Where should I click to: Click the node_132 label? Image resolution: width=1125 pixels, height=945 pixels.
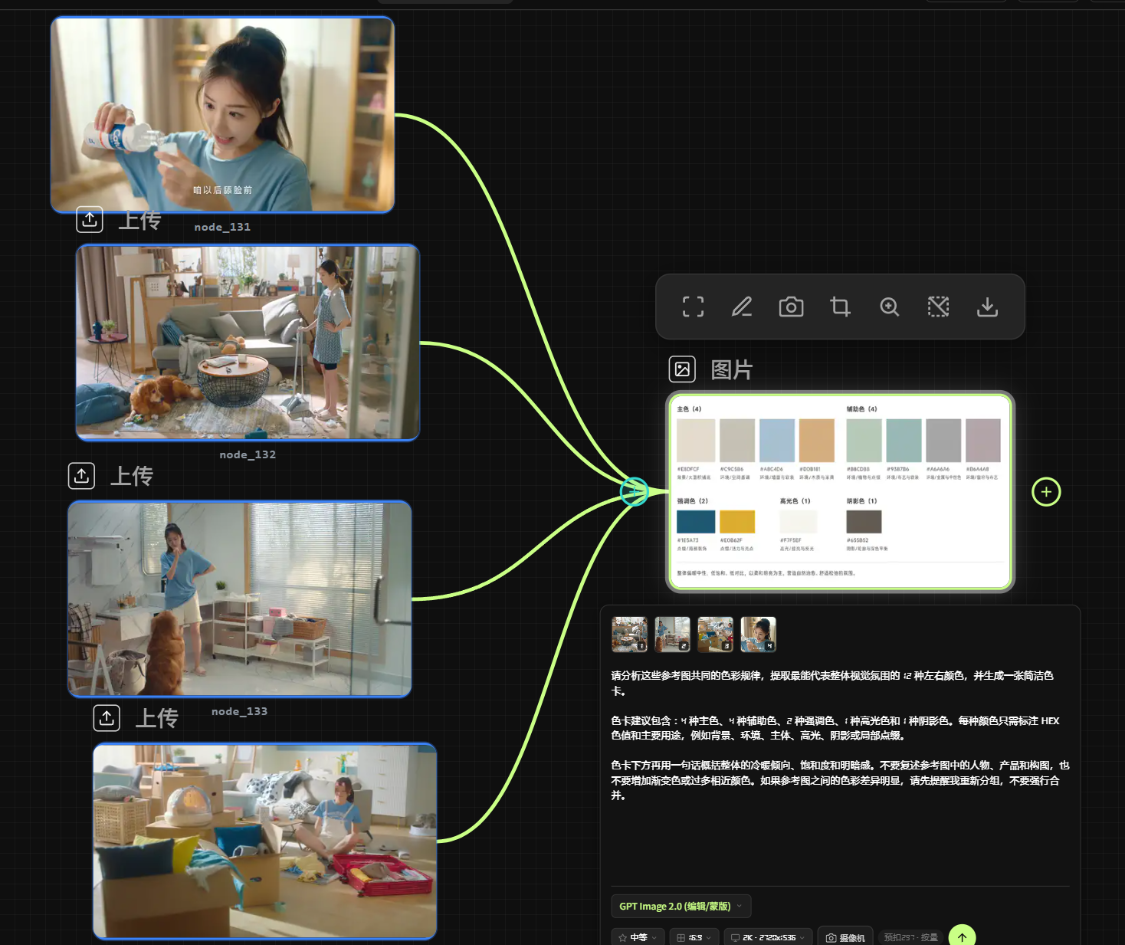pos(248,454)
